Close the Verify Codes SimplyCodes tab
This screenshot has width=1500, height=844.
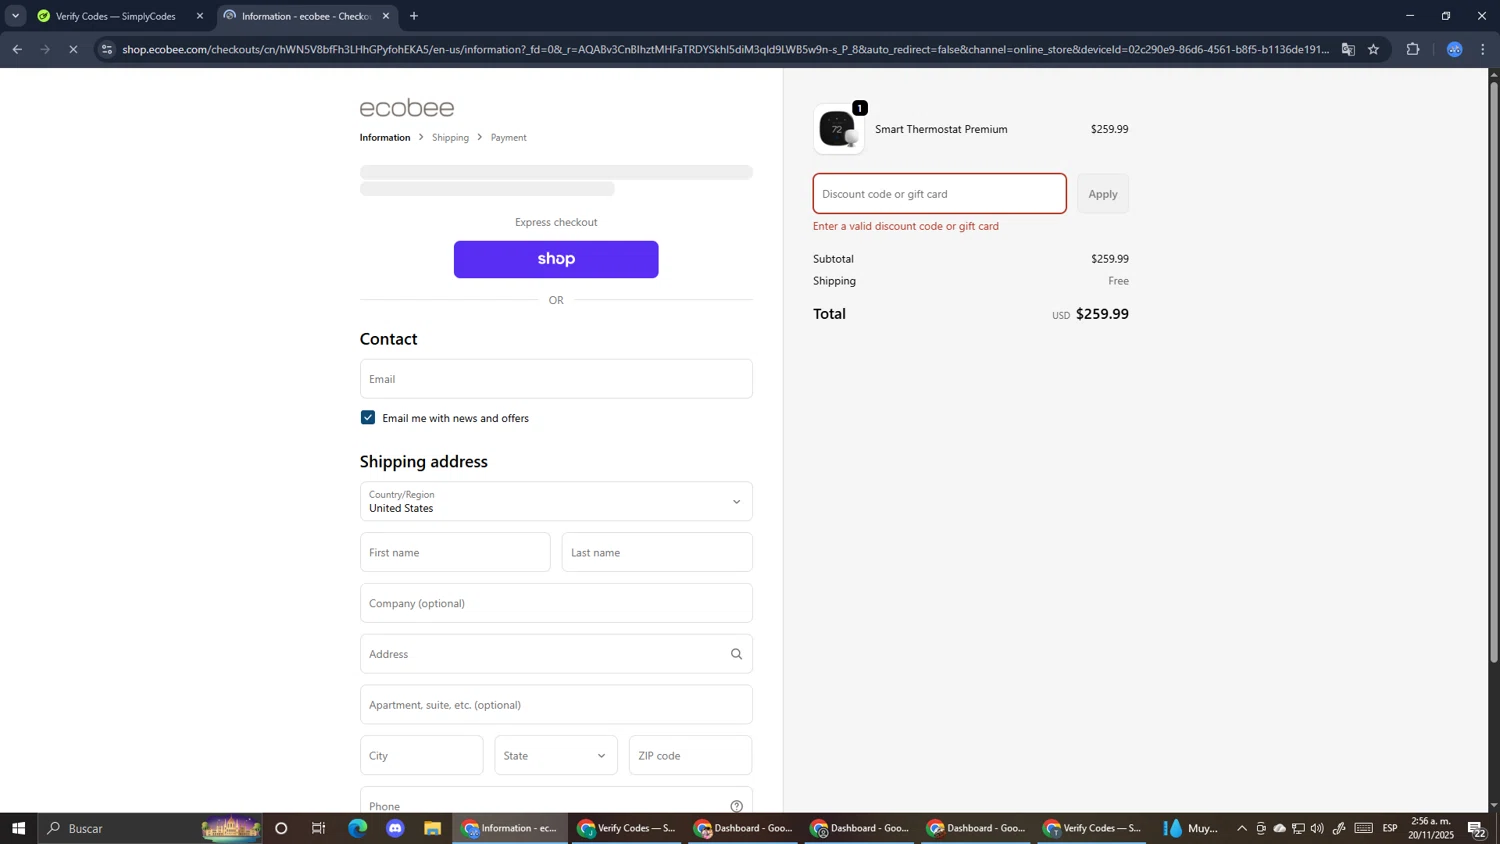[x=200, y=16]
